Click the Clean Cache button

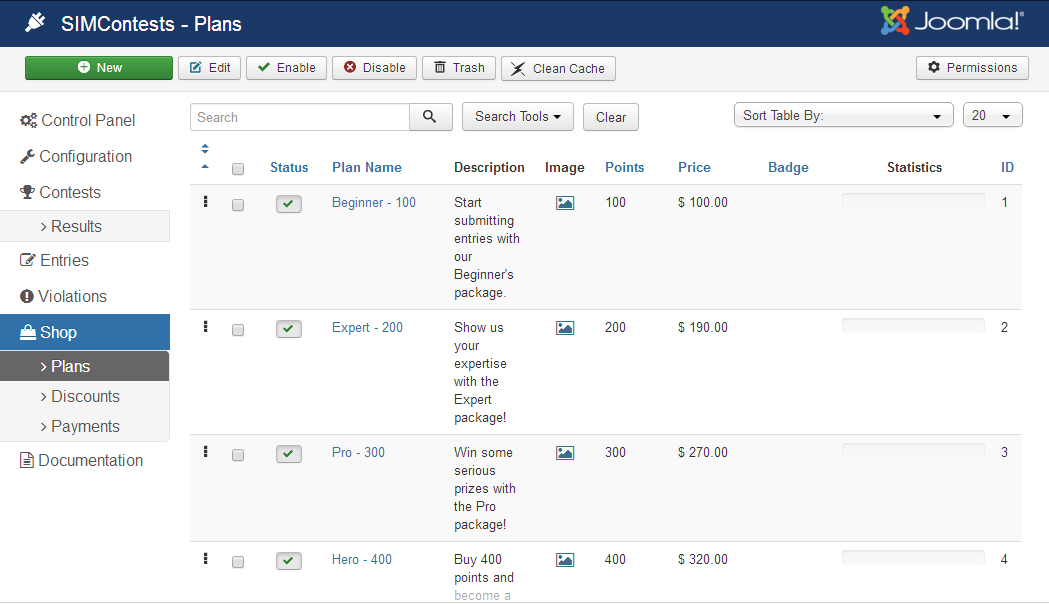[558, 68]
